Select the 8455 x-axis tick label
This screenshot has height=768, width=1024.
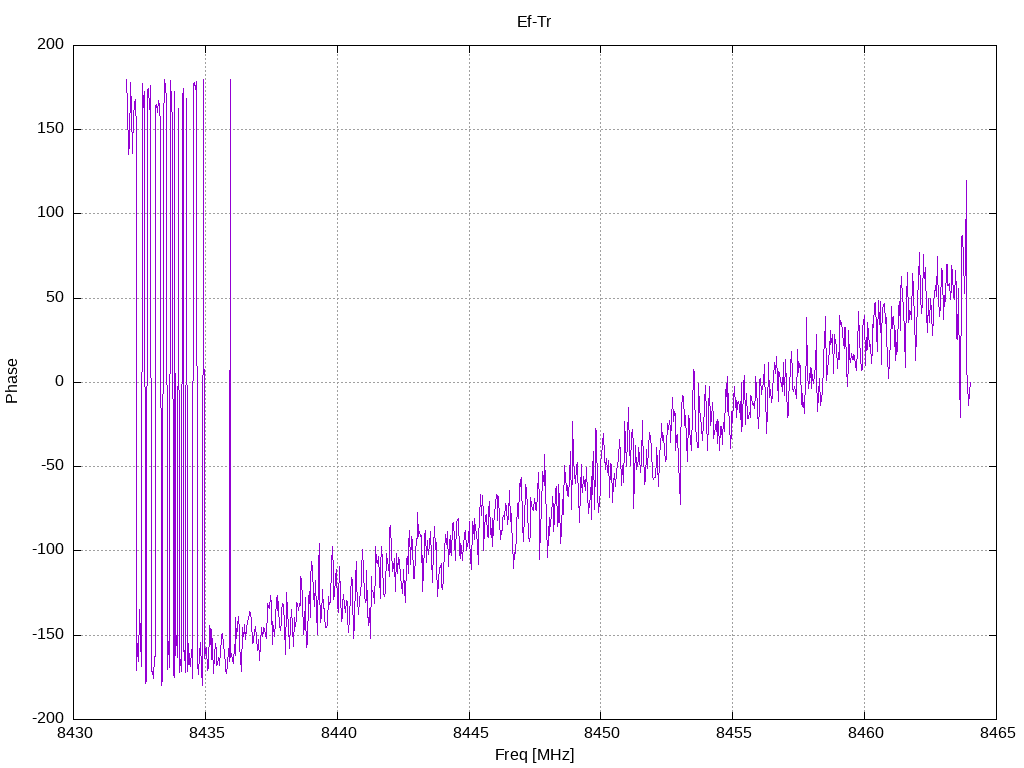click(x=732, y=733)
